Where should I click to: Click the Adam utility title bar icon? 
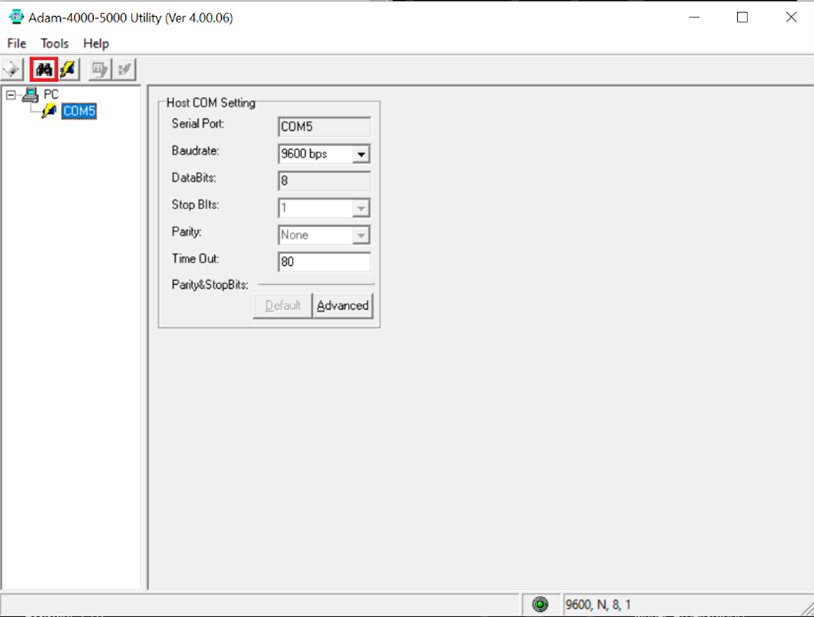click(x=16, y=17)
